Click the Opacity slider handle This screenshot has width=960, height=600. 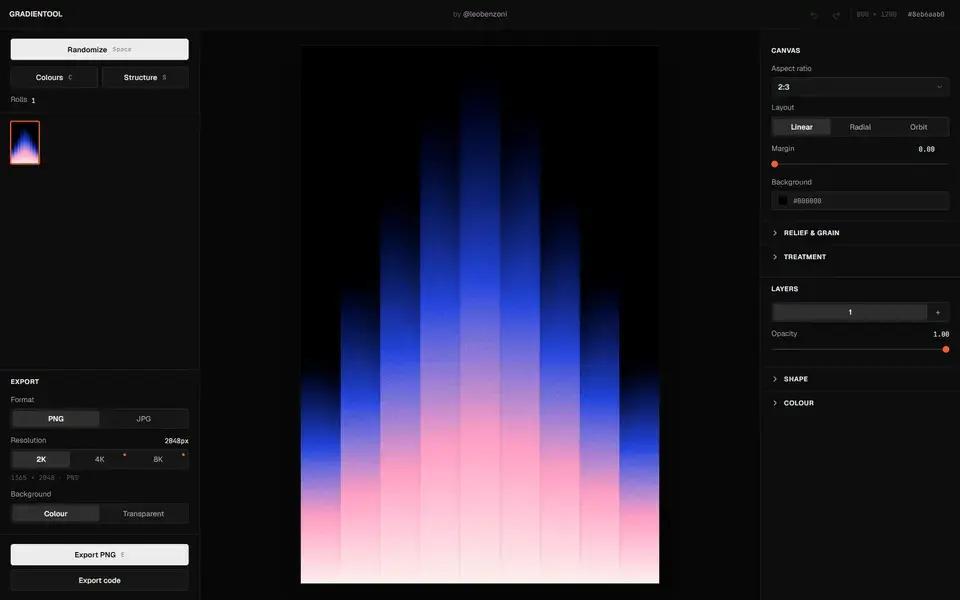coord(945,350)
